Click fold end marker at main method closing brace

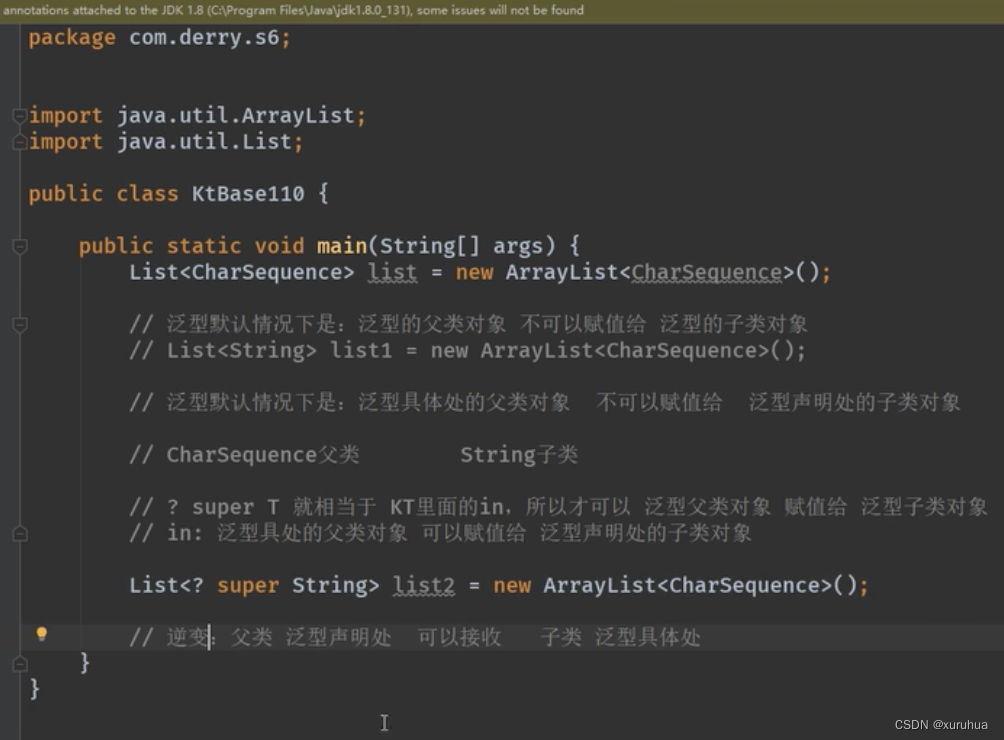20,664
